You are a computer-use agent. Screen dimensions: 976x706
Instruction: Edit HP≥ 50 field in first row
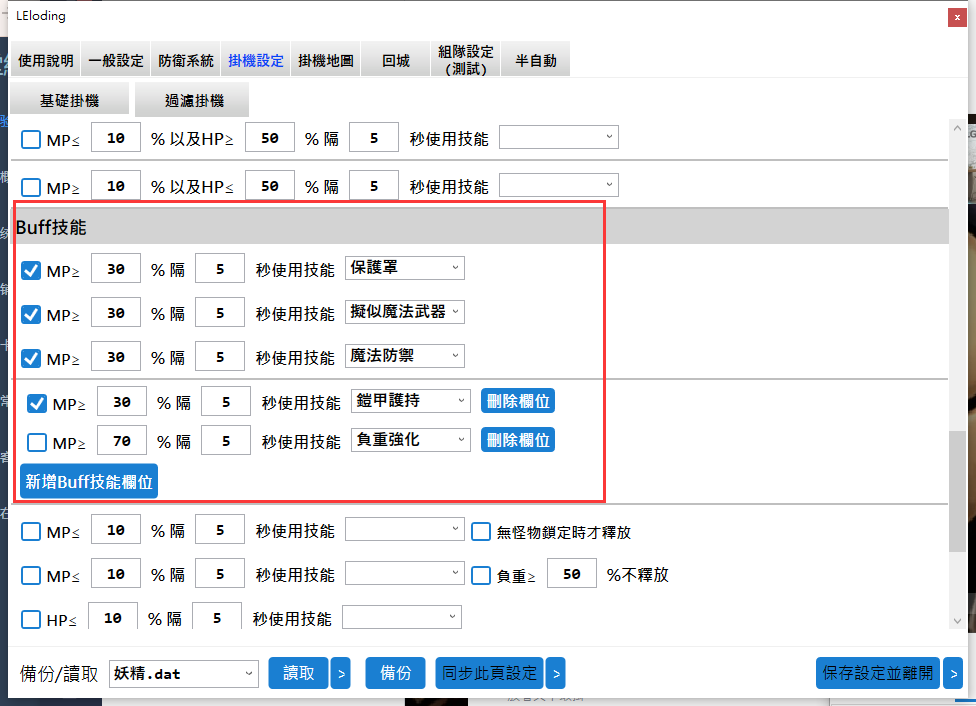270,138
